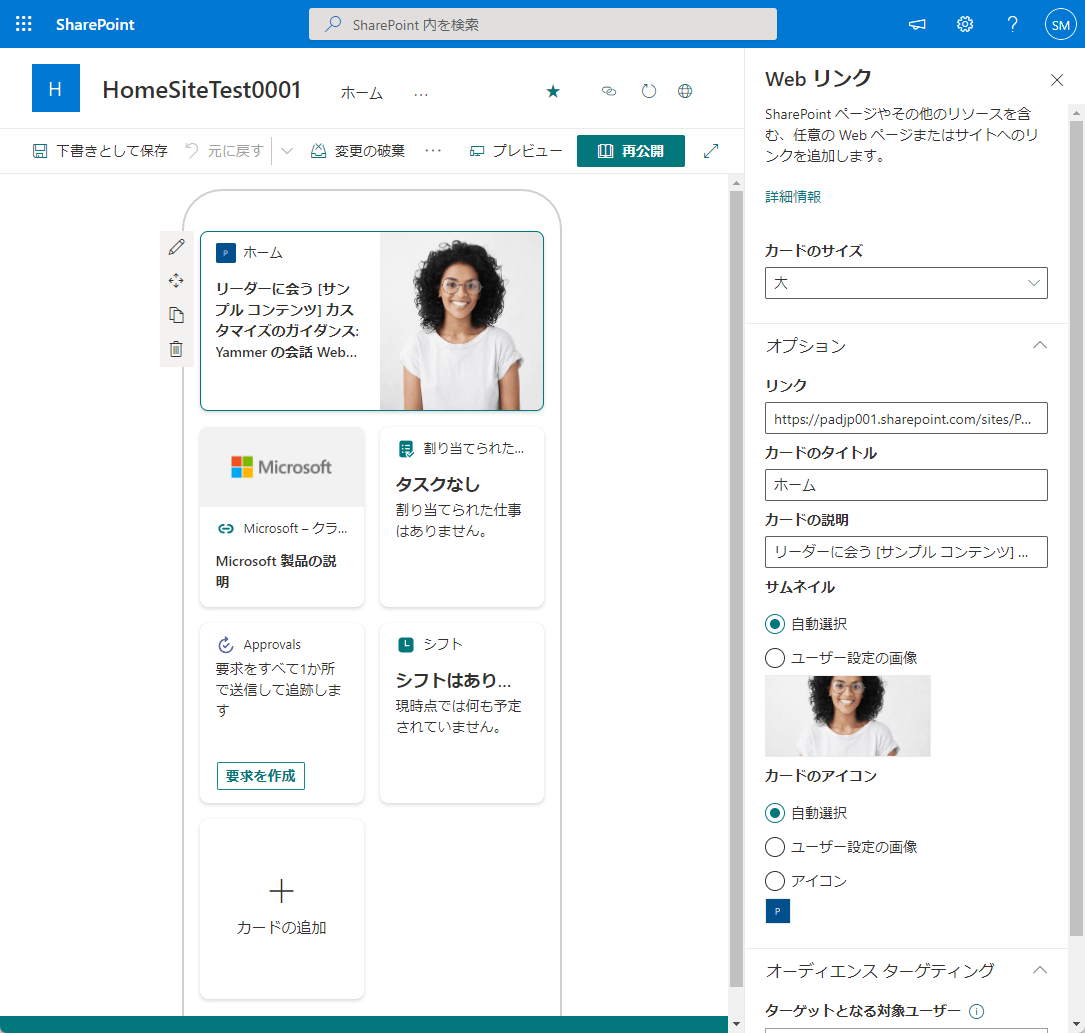Click the リンク URL input field
1085x1033 pixels.
pos(906,419)
